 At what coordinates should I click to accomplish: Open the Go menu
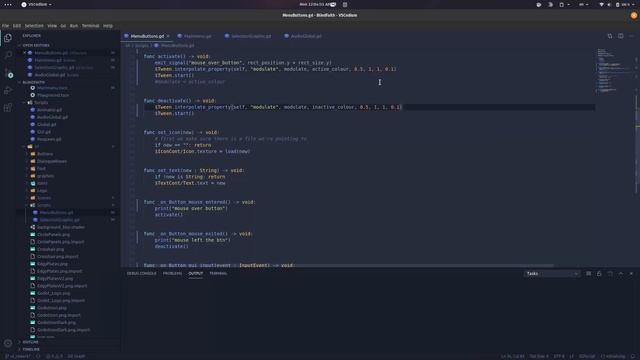[63, 26]
